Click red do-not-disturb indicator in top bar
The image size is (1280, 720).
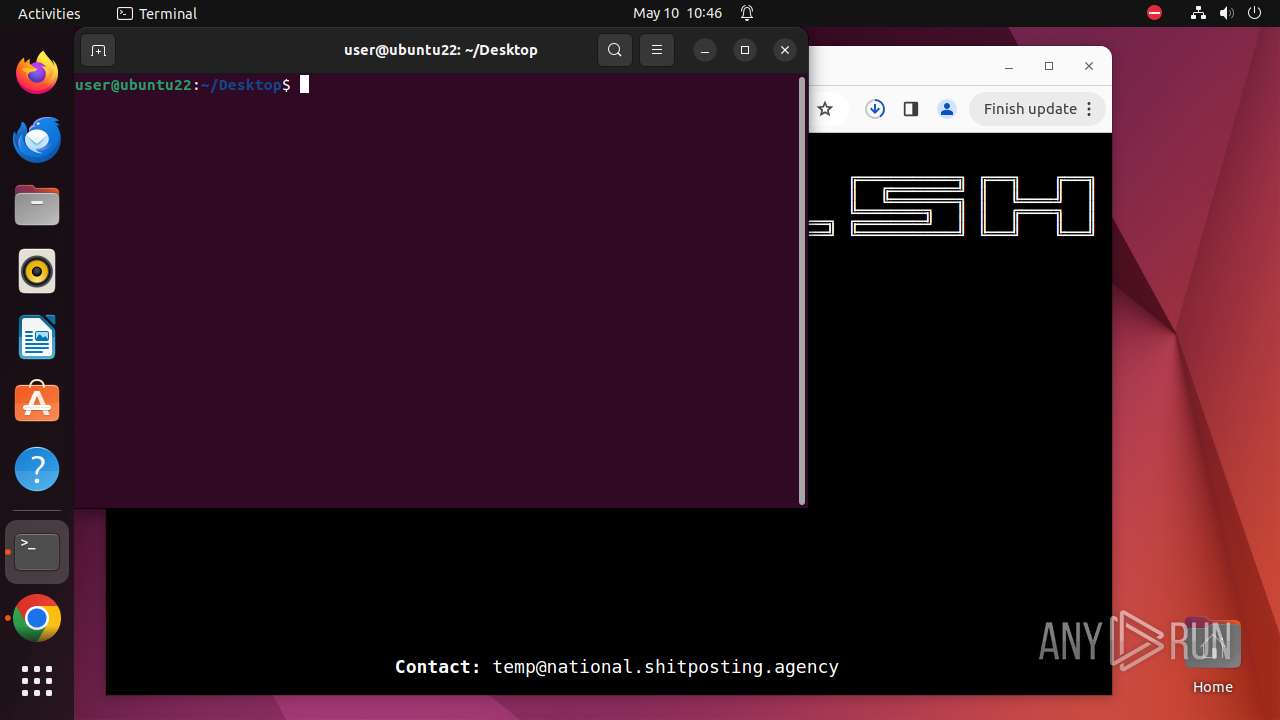click(x=1154, y=13)
